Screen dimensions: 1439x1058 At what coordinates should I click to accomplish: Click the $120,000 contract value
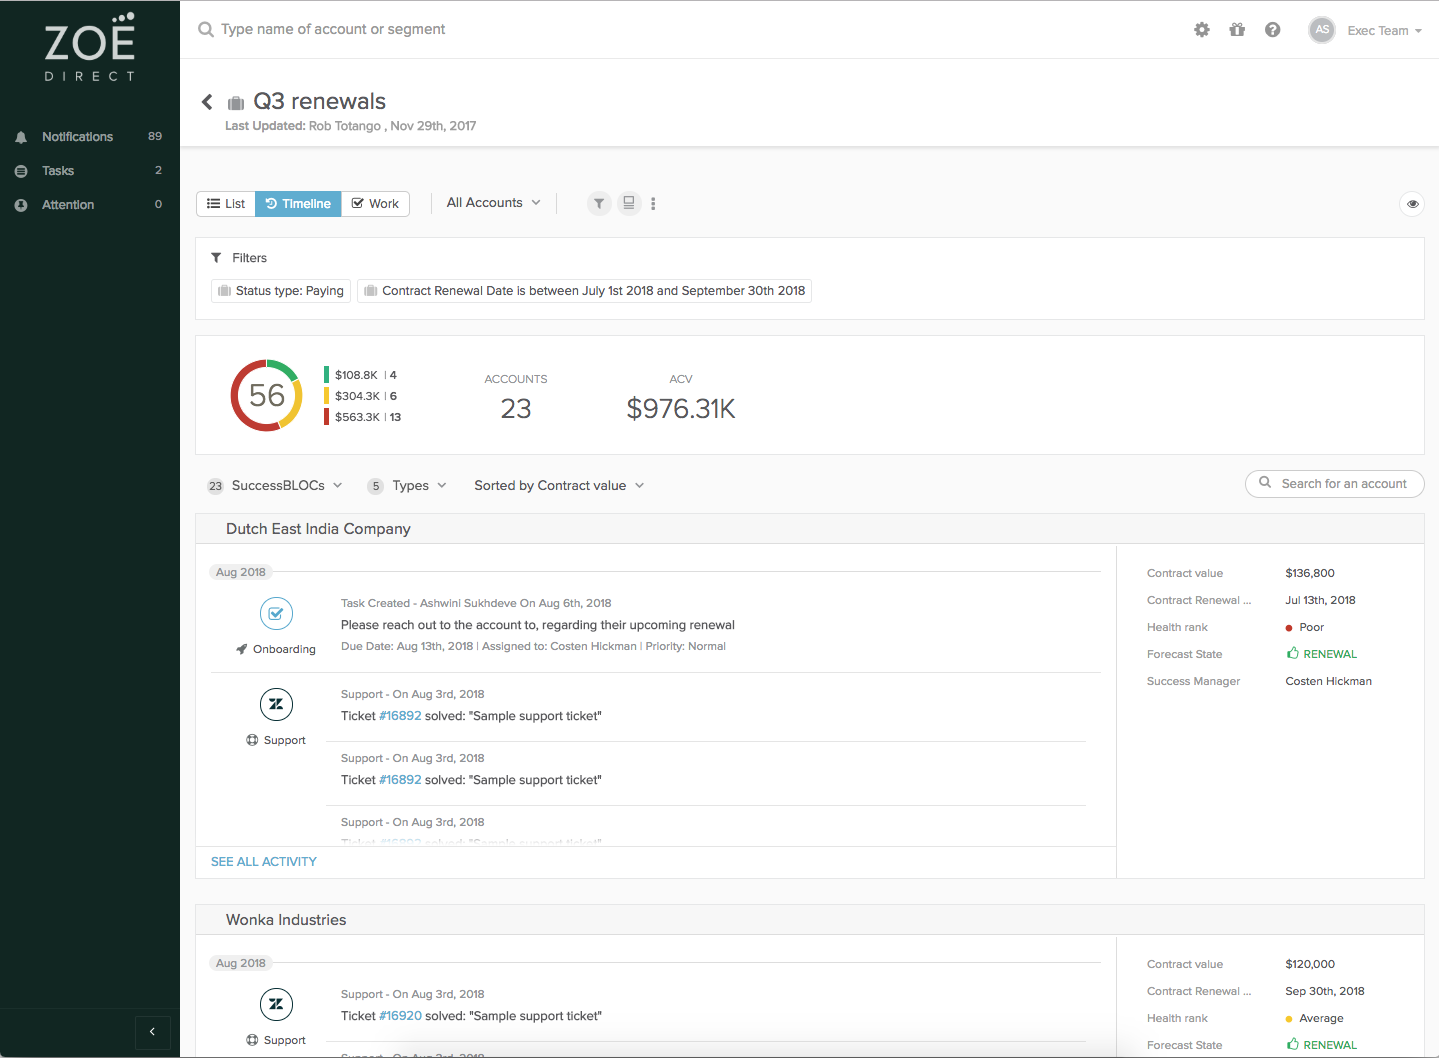1310,965
